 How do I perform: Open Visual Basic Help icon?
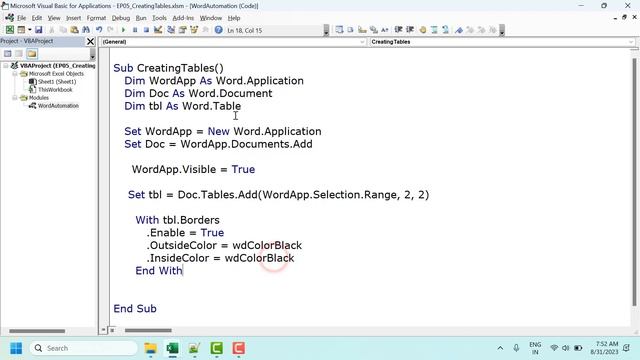click(218, 30)
